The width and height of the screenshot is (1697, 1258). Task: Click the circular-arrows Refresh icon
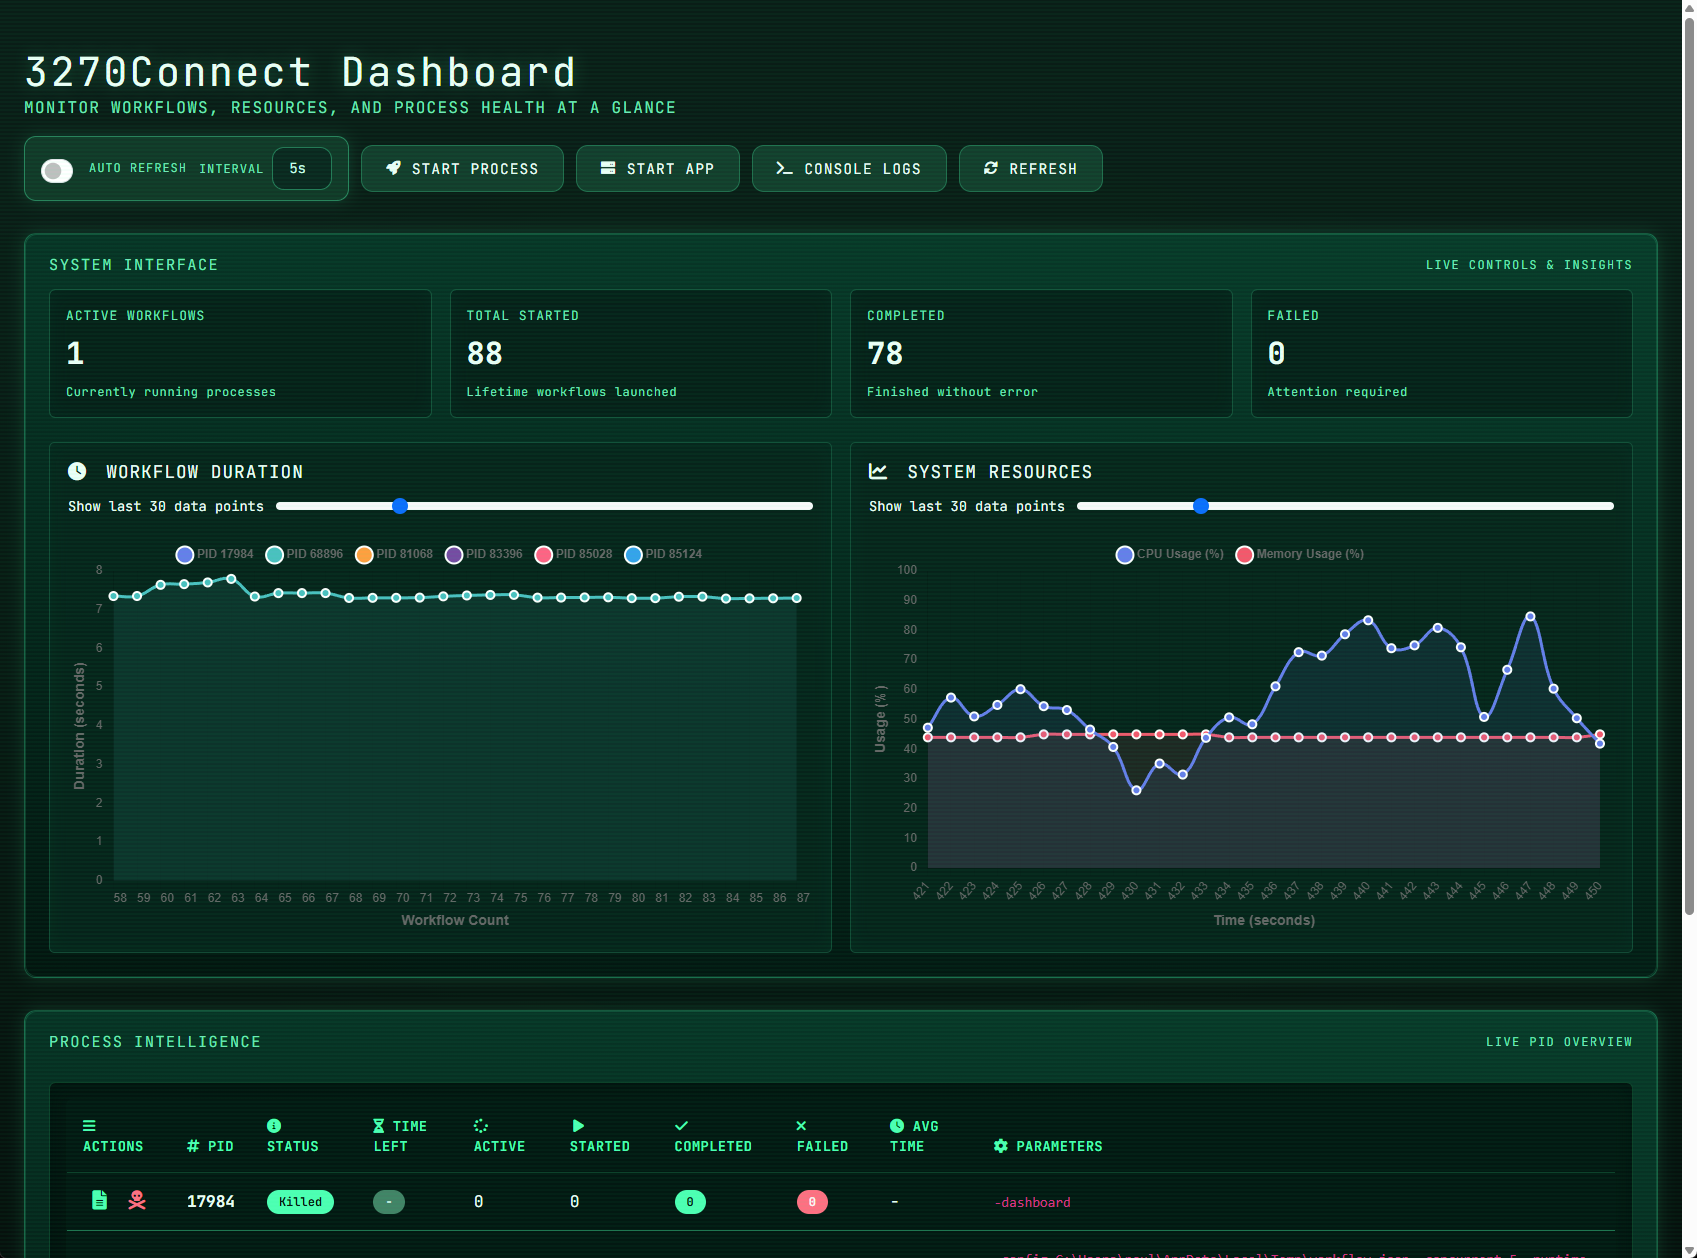[x=991, y=168]
